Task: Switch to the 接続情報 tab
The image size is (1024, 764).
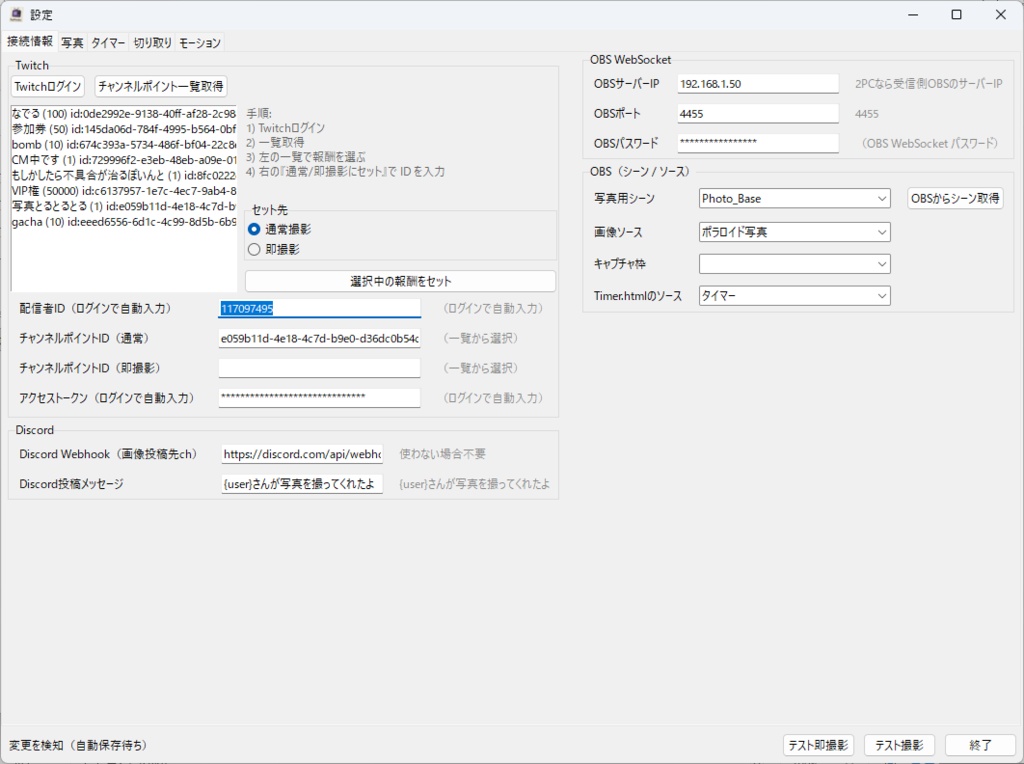Action: [30, 42]
